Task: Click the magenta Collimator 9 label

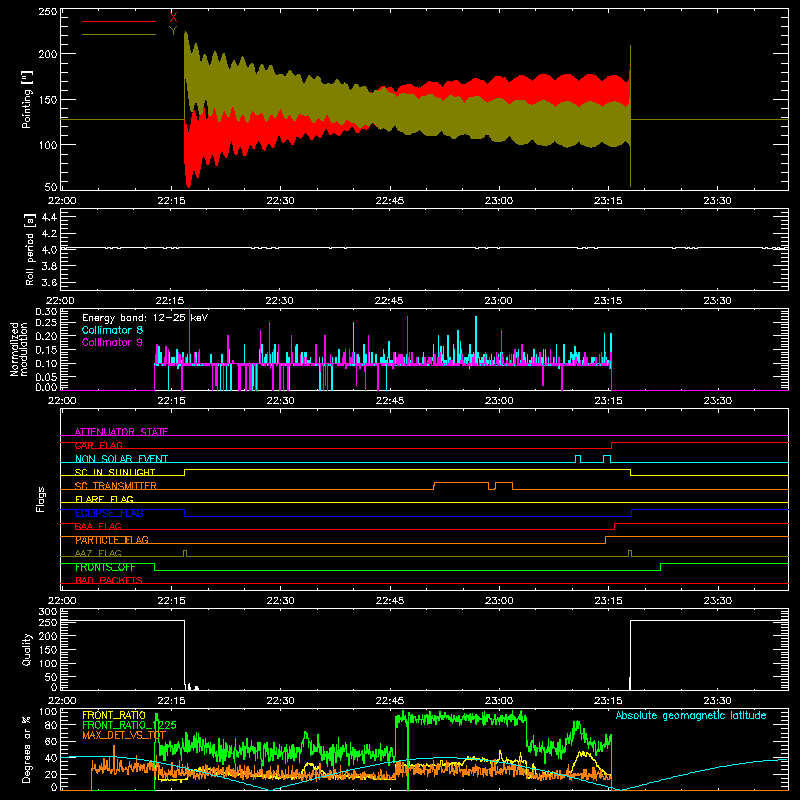Action: 112,342
